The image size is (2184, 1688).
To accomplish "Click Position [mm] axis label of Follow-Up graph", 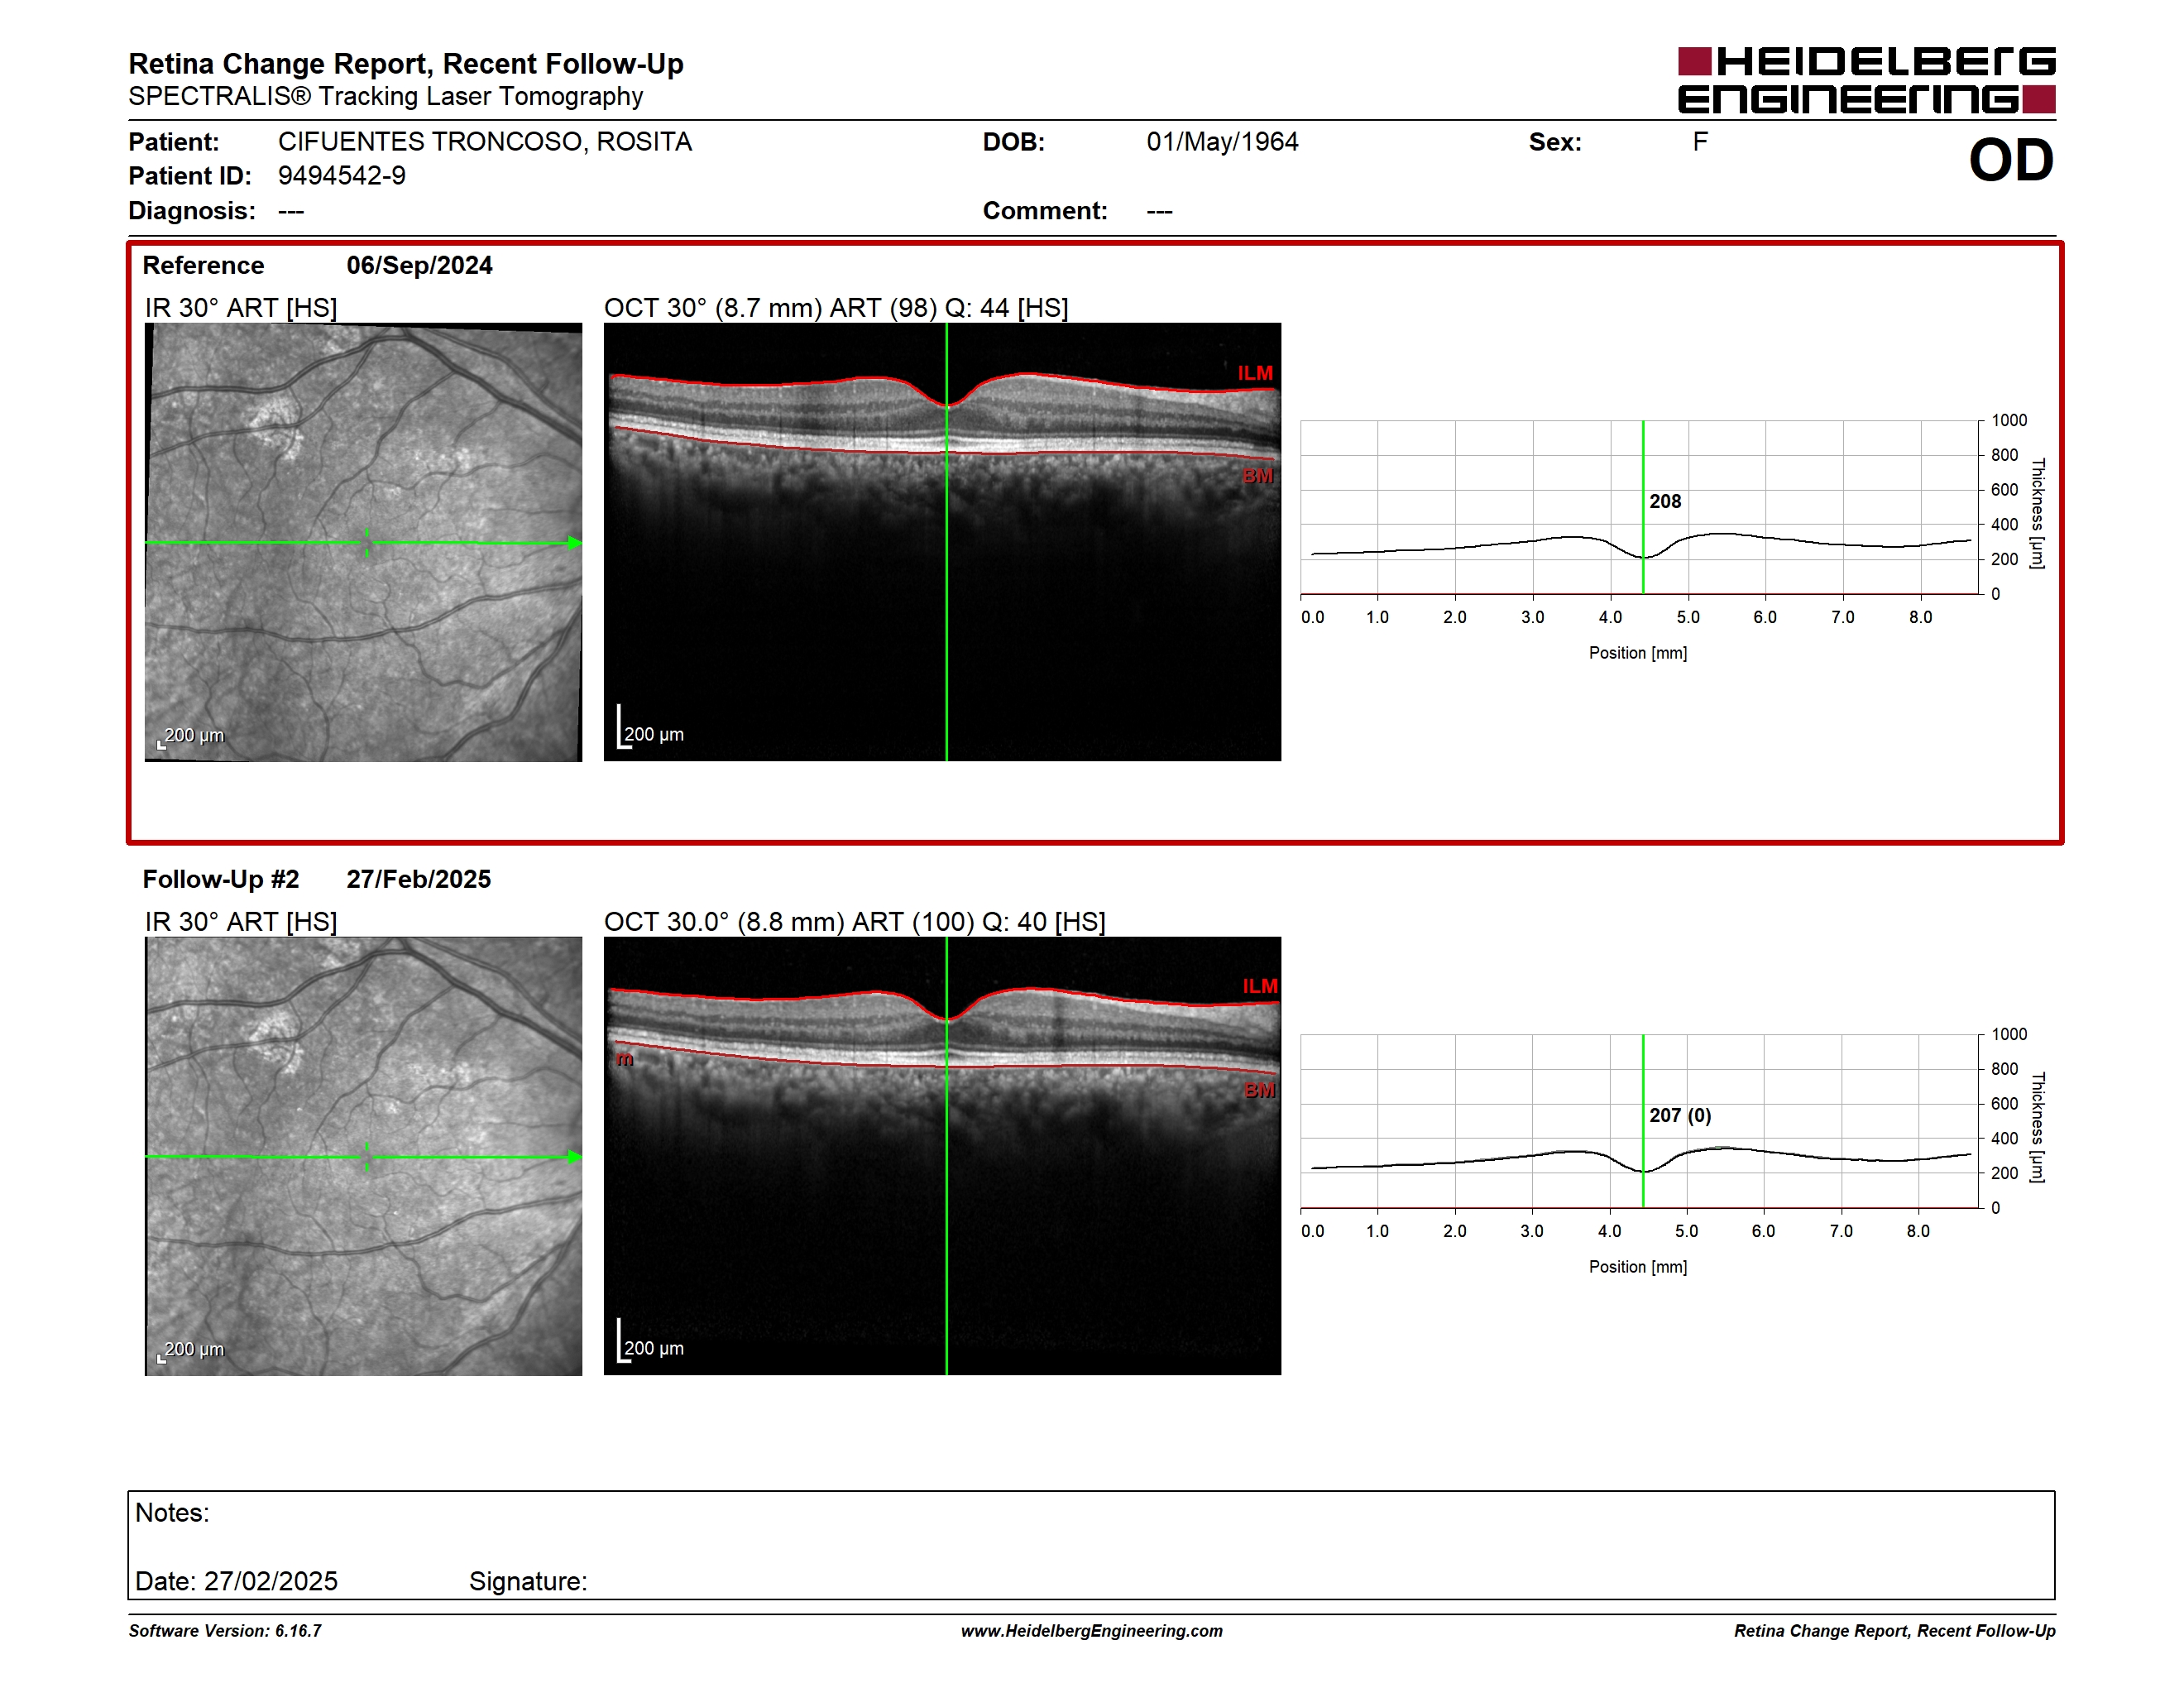I will [1638, 1267].
